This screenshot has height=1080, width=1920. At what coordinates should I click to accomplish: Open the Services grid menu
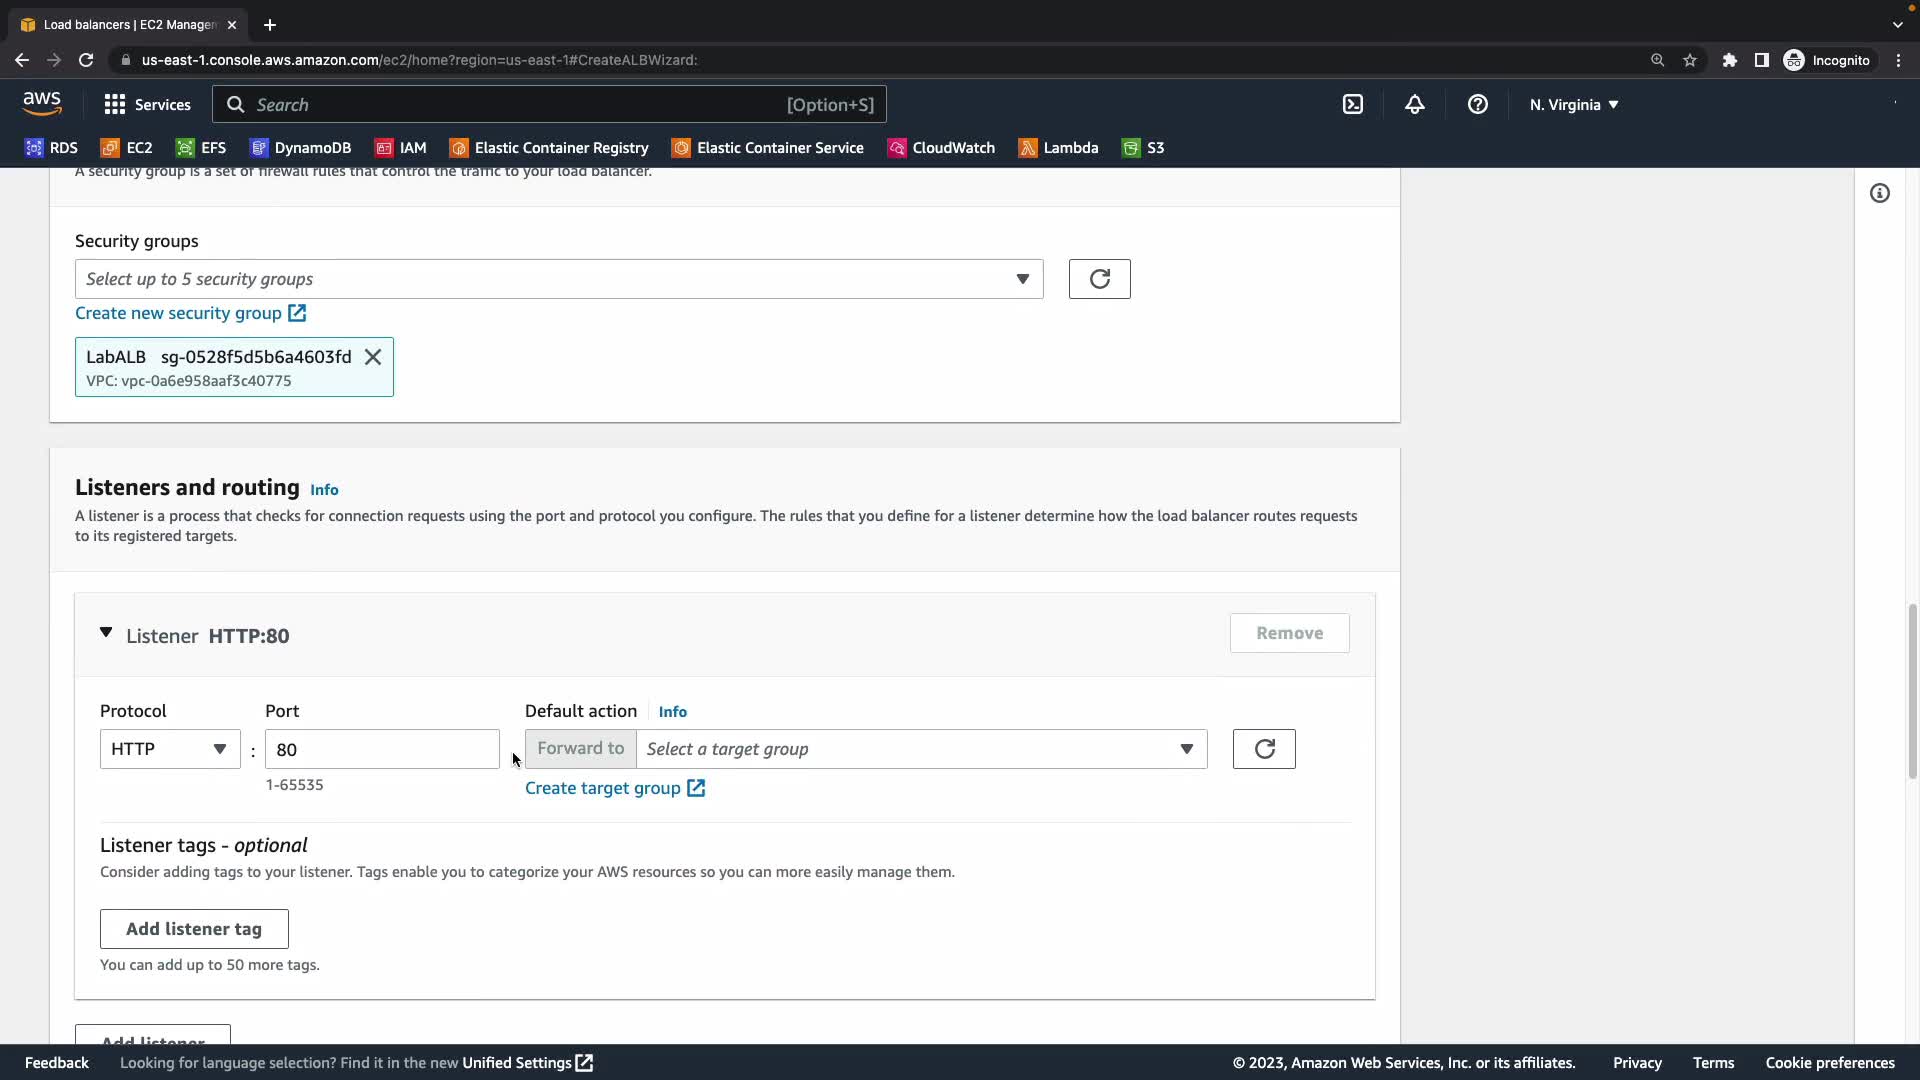[147, 104]
